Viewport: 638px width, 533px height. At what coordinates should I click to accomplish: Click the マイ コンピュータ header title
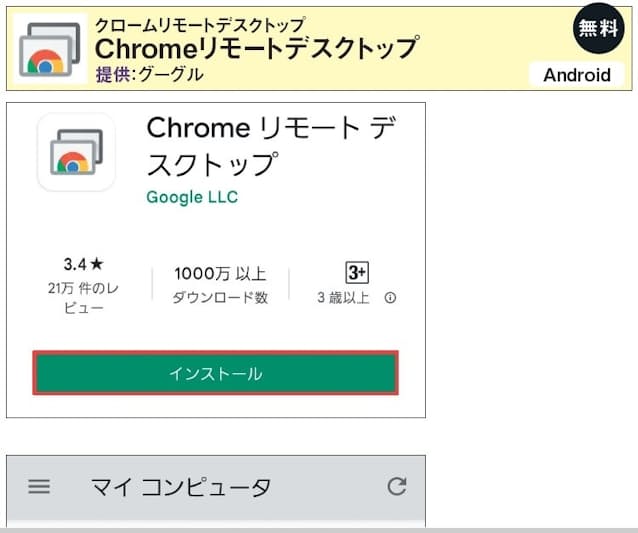[181, 487]
